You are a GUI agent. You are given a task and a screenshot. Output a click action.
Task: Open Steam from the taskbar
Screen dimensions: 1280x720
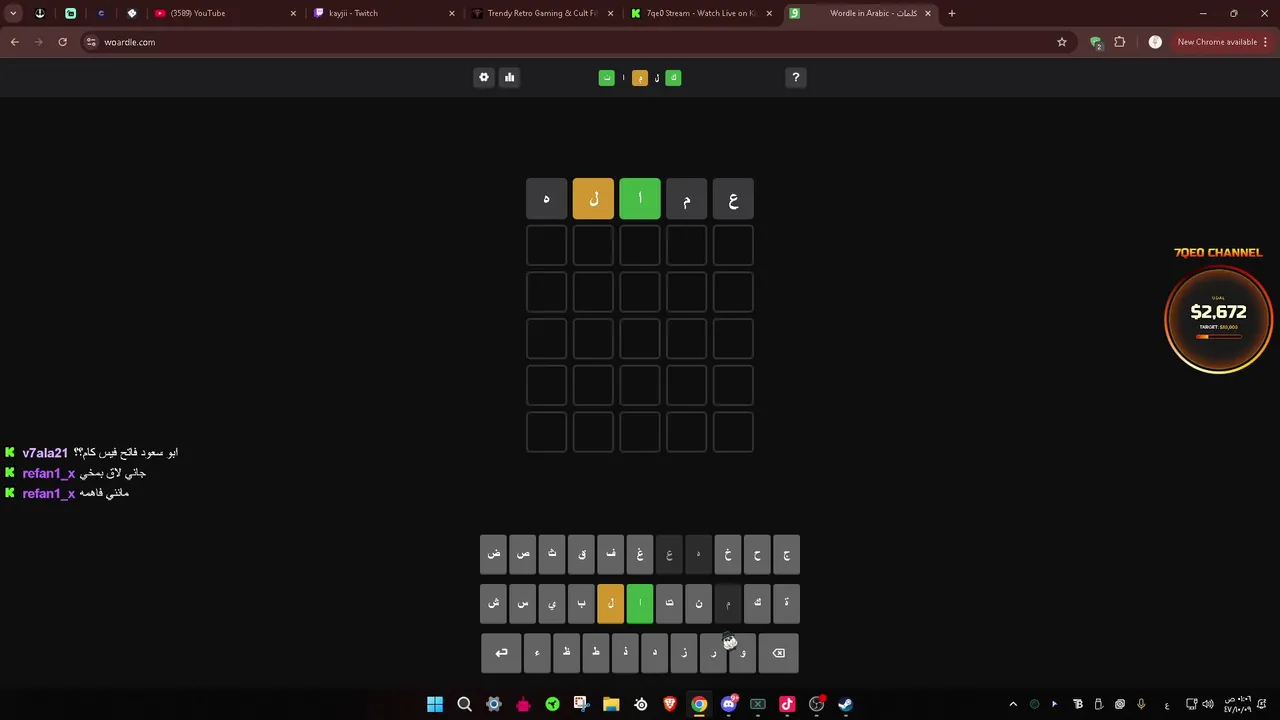pyautogui.click(x=846, y=704)
